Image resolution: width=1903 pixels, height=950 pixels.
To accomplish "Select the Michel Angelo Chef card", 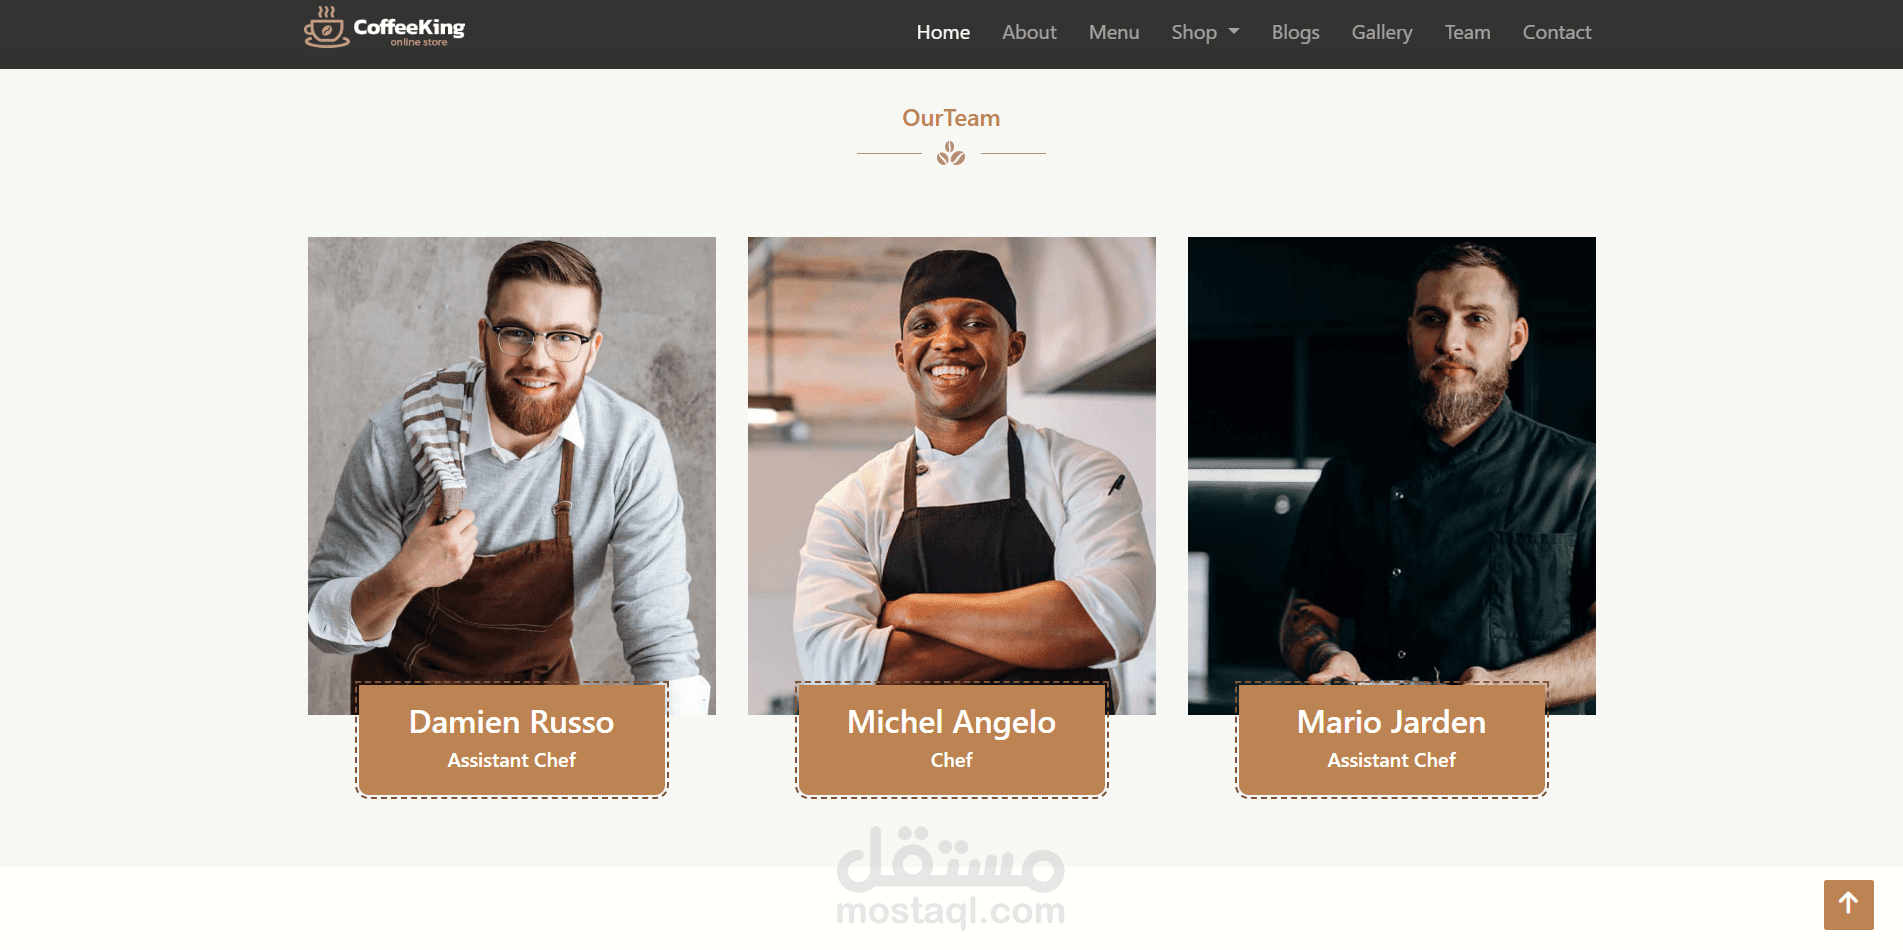I will pos(952,740).
